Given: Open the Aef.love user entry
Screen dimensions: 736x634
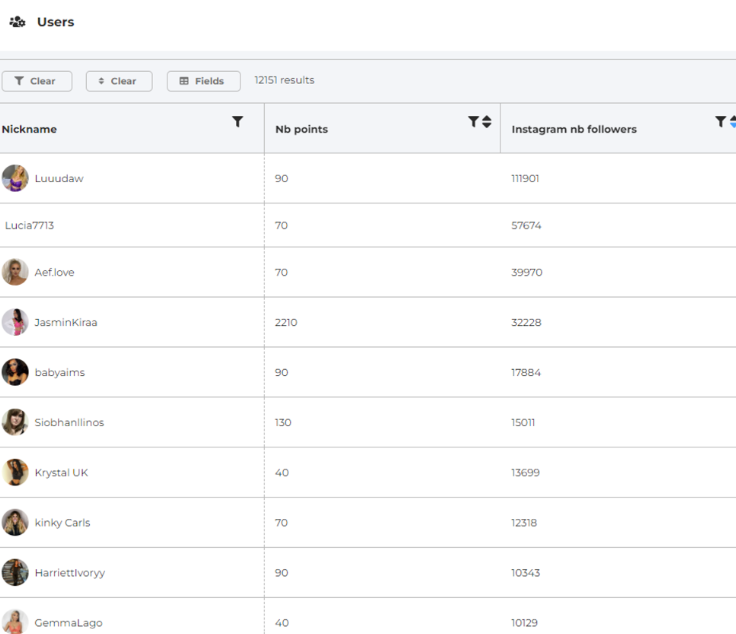Looking at the screenshot, I should 54,272.
